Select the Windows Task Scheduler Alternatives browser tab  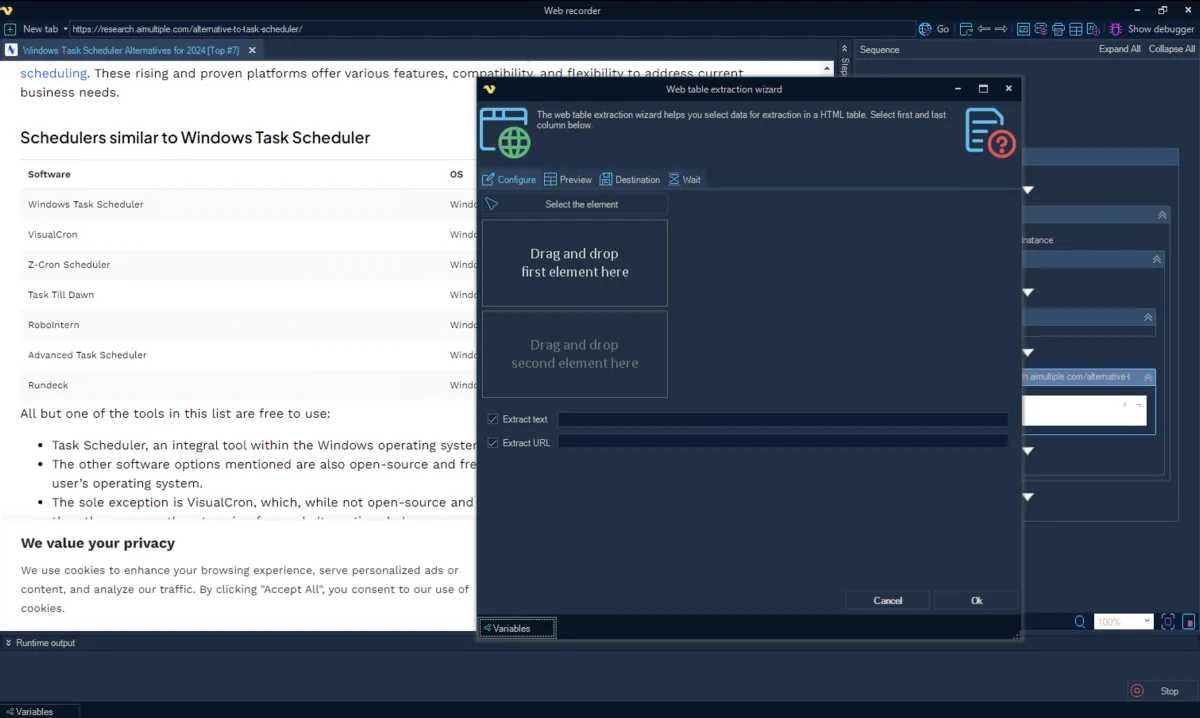point(131,50)
